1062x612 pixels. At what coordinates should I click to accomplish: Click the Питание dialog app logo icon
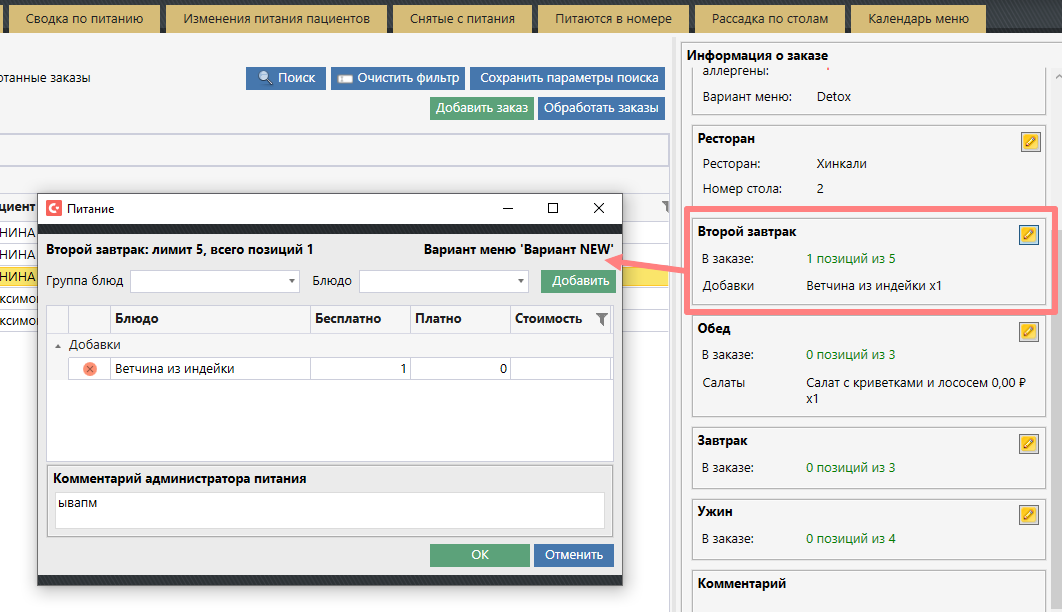(x=54, y=209)
